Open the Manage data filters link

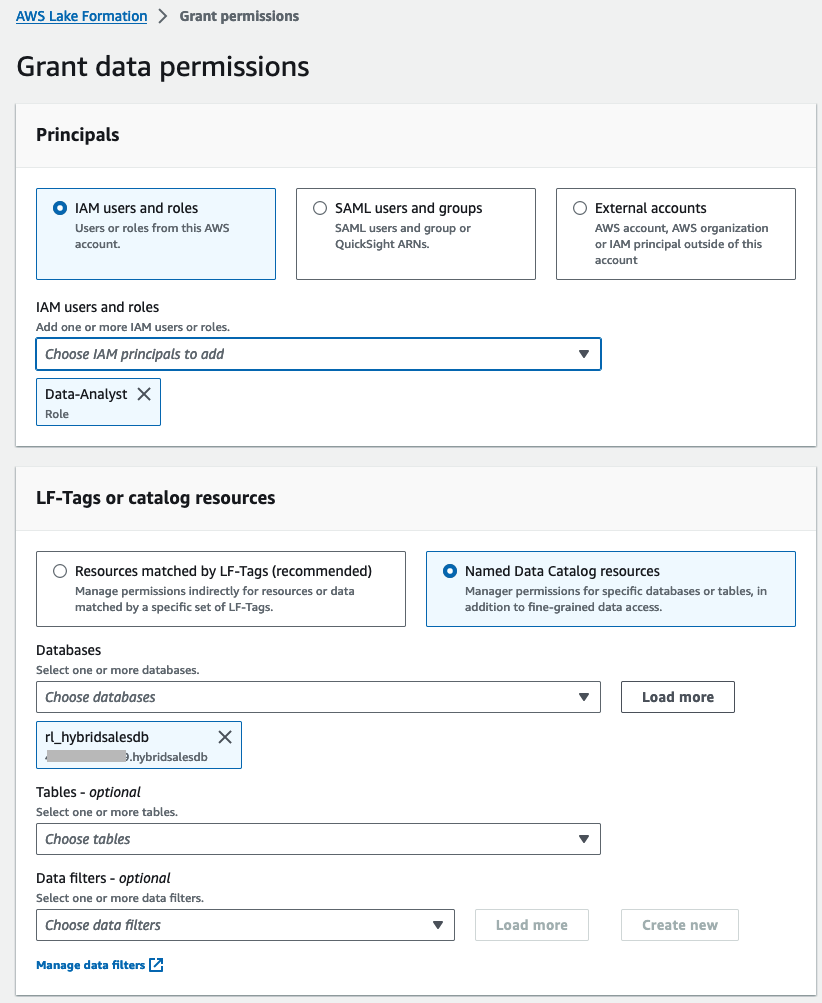[x=90, y=965]
